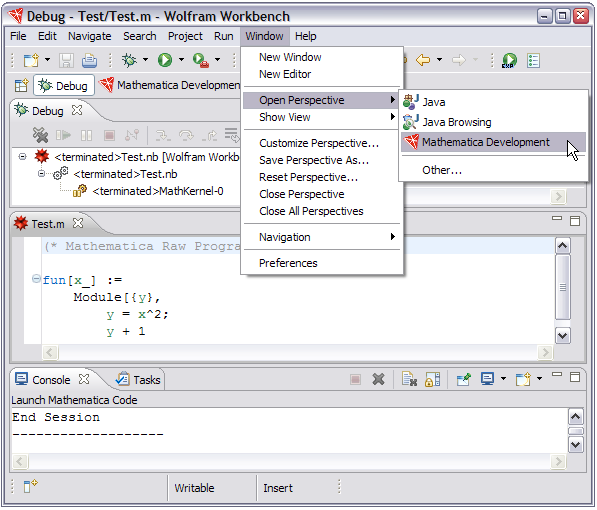Open the Navigate menu
Image resolution: width=597 pixels, height=510 pixels.
click(89, 36)
